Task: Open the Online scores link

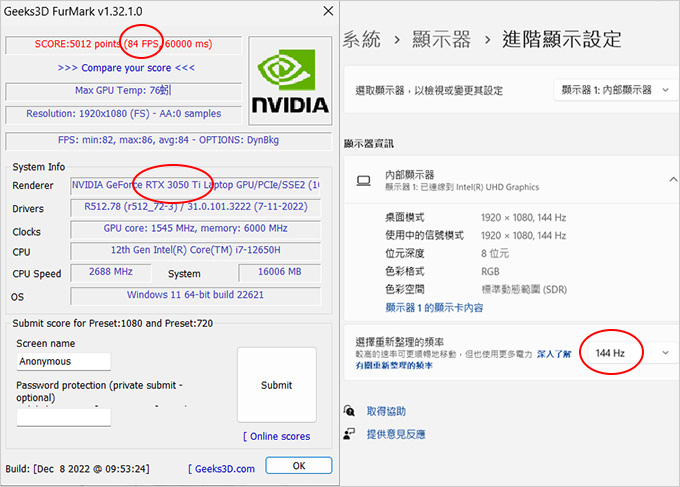Action: pyautogui.click(x=277, y=436)
